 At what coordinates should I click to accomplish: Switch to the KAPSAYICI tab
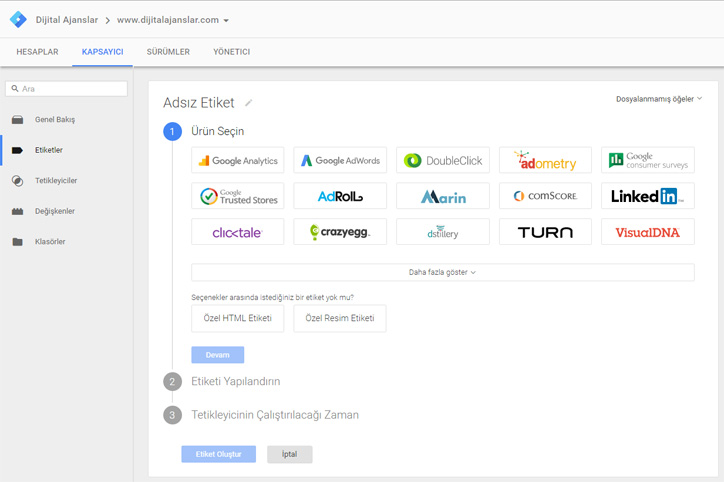click(103, 52)
